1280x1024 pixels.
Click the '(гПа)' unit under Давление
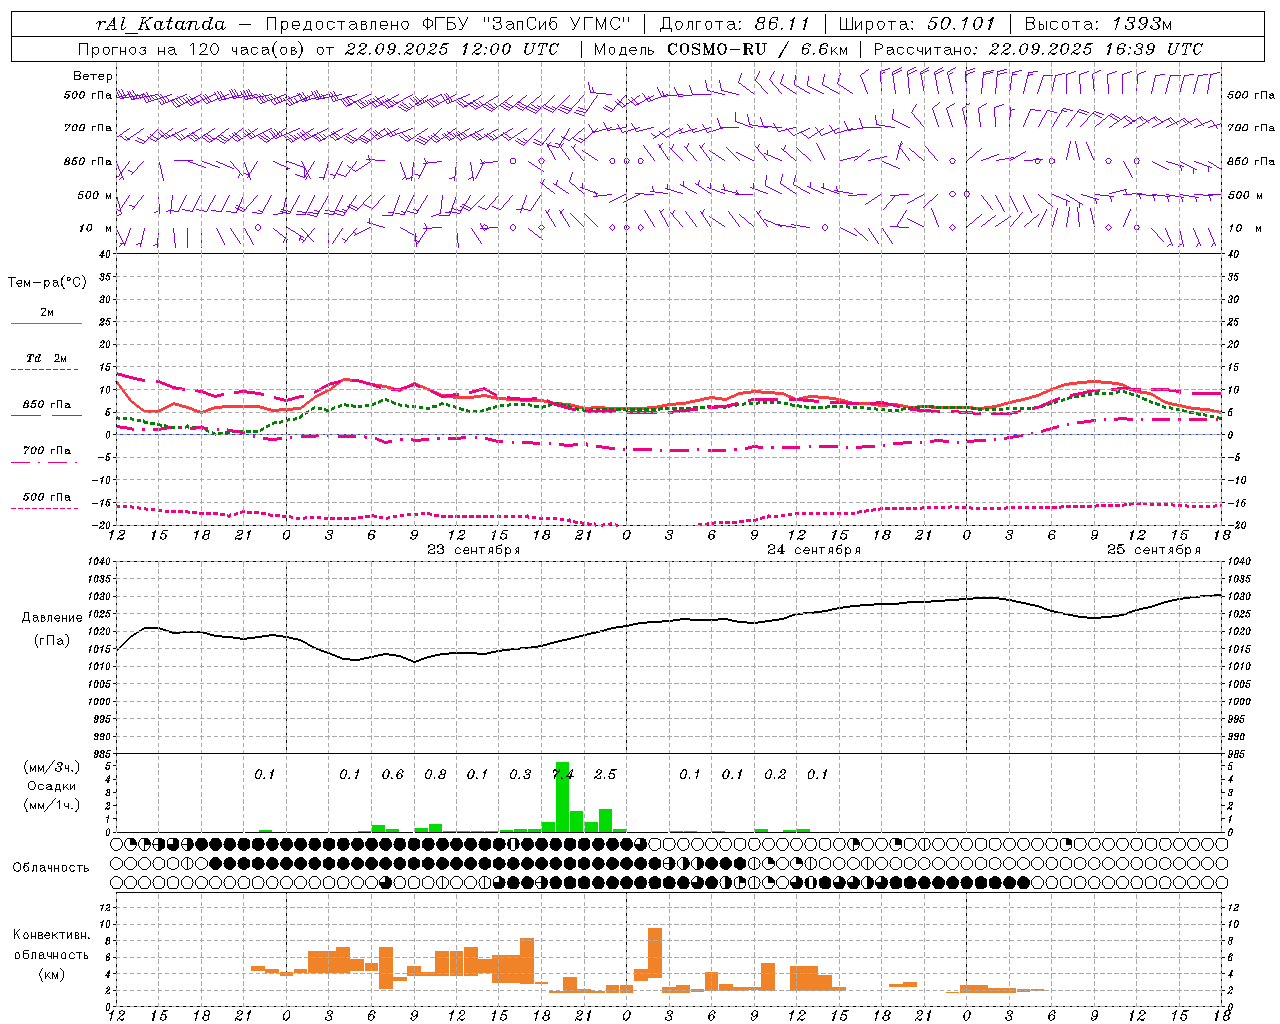click(51, 640)
